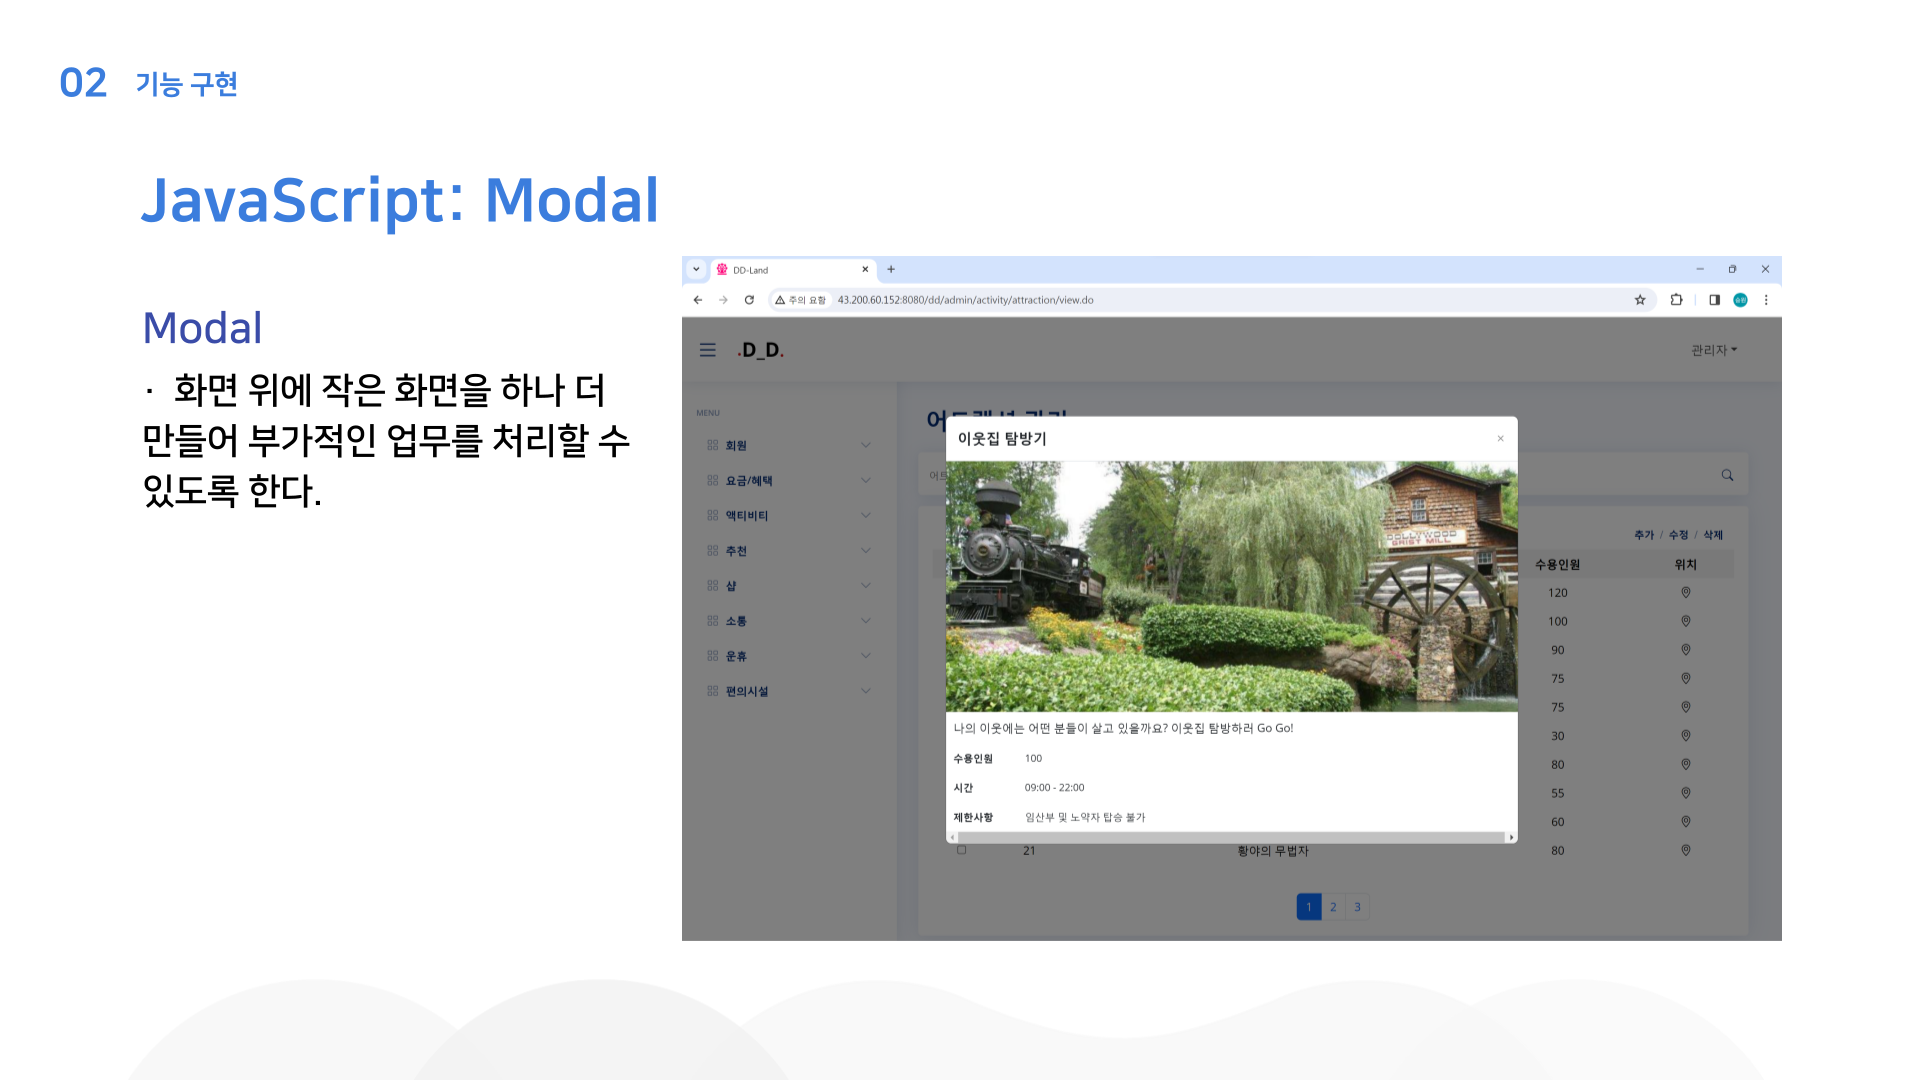Bookmark the page with the star icon
Viewport: 1920px width, 1080px height.
pyautogui.click(x=1640, y=300)
